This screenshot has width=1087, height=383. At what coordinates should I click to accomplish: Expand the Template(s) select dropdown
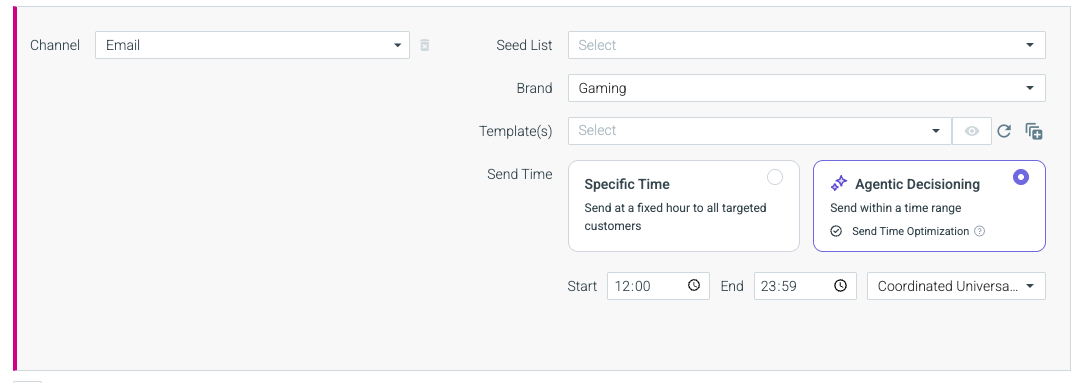click(759, 131)
